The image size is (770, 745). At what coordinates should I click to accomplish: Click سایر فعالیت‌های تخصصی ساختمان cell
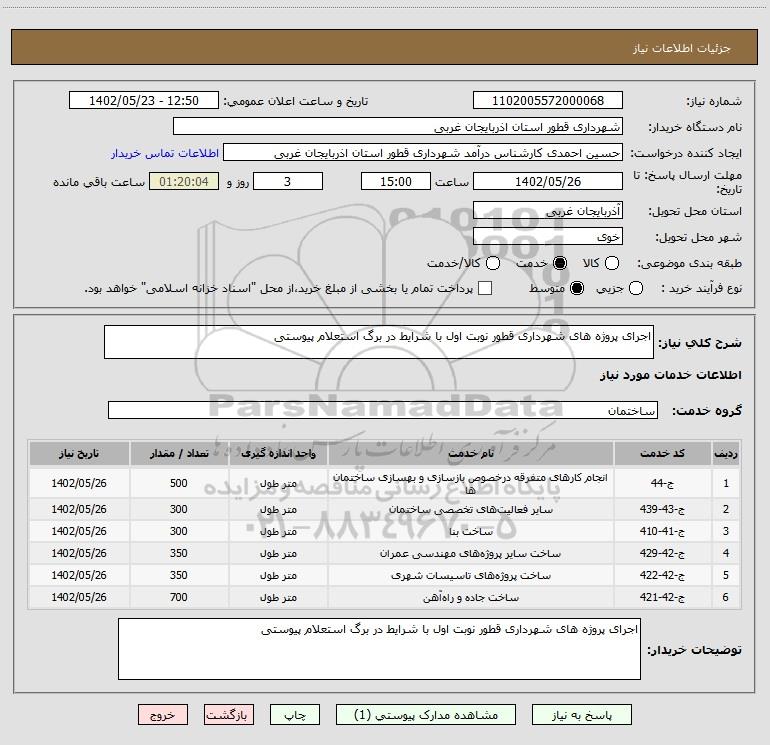point(471,509)
